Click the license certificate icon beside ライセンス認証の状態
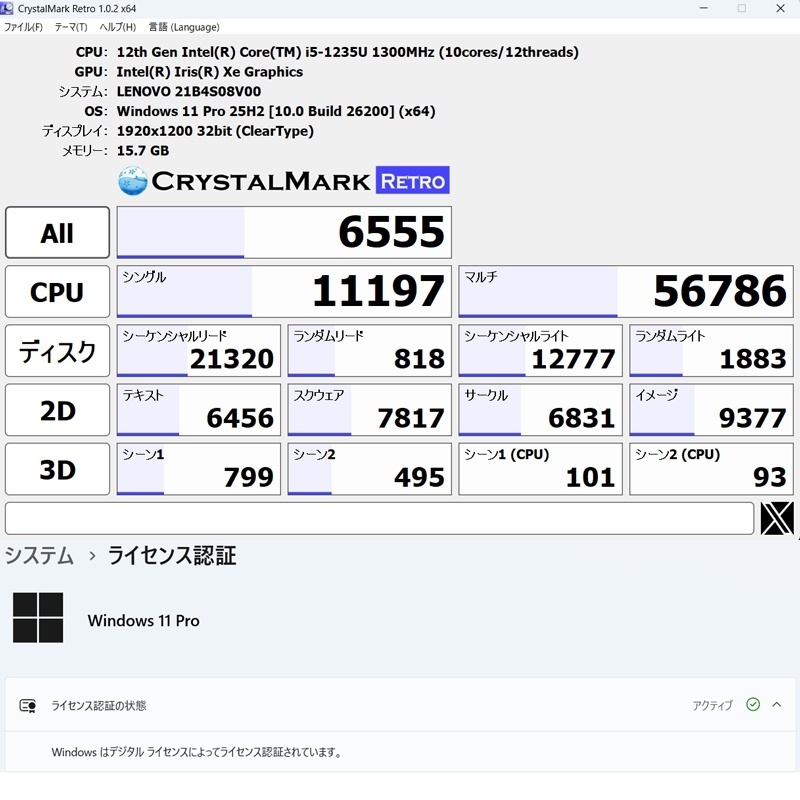The height and width of the screenshot is (800, 800). tap(28, 706)
